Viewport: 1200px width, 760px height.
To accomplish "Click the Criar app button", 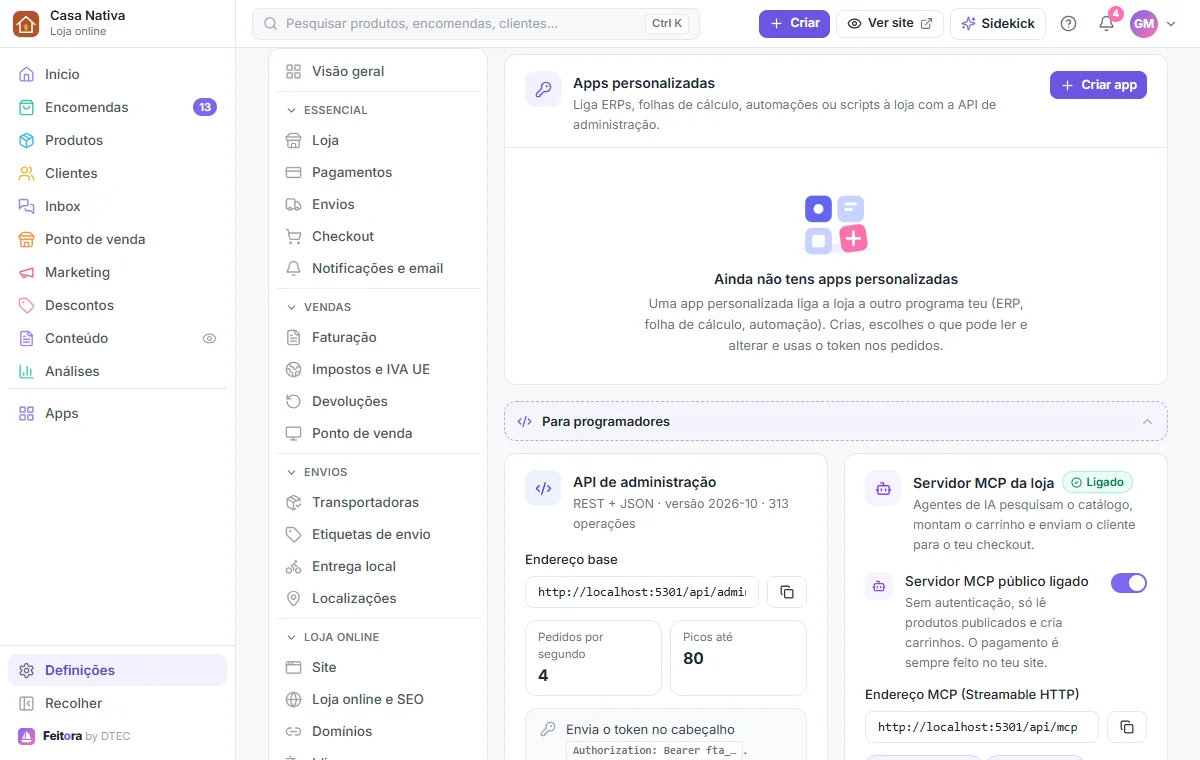I will [1098, 85].
